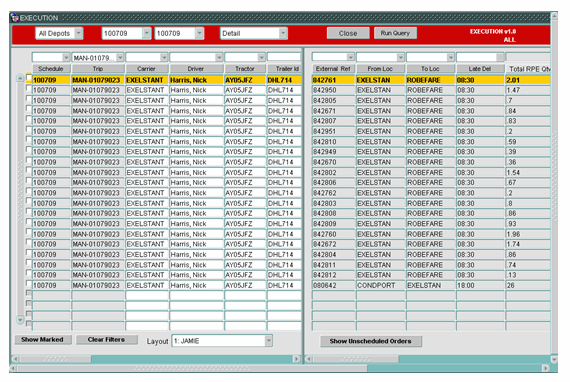Sort by the External Ref column header
570x382 pixels.
tap(333, 69)
